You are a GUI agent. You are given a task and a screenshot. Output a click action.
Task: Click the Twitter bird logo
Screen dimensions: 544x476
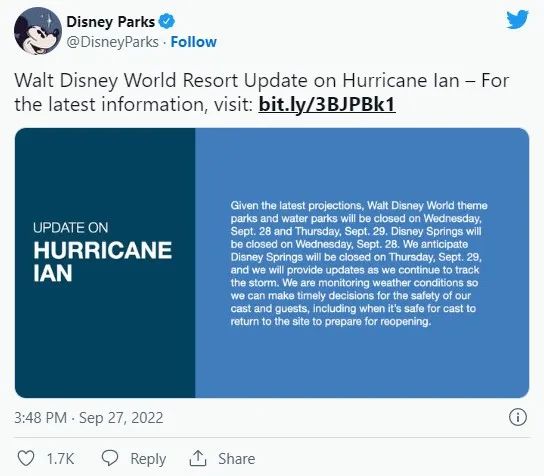517,20
